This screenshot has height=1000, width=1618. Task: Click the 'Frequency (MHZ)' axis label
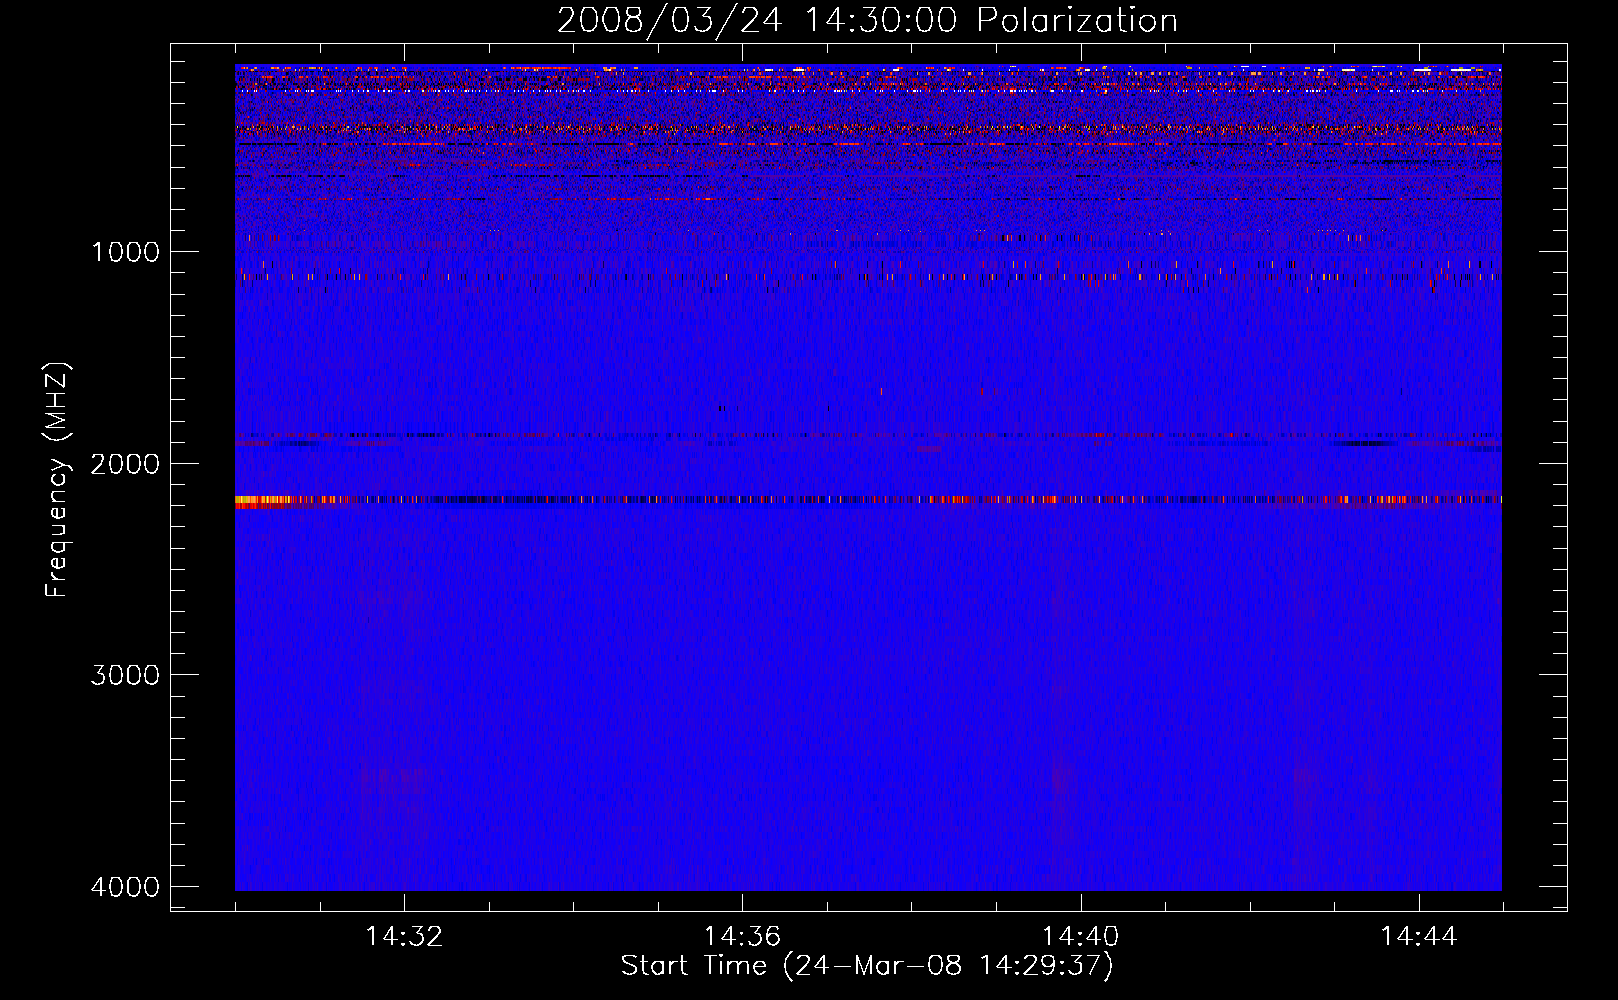coord(57,480)
